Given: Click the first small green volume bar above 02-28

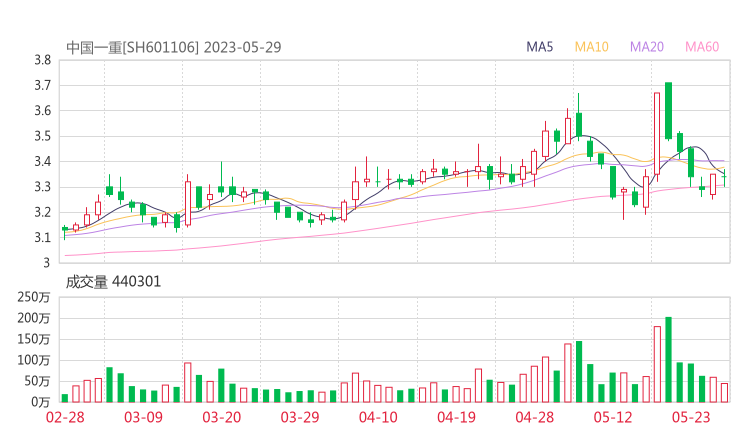Looking at the screenshot, I should (65, 398).
